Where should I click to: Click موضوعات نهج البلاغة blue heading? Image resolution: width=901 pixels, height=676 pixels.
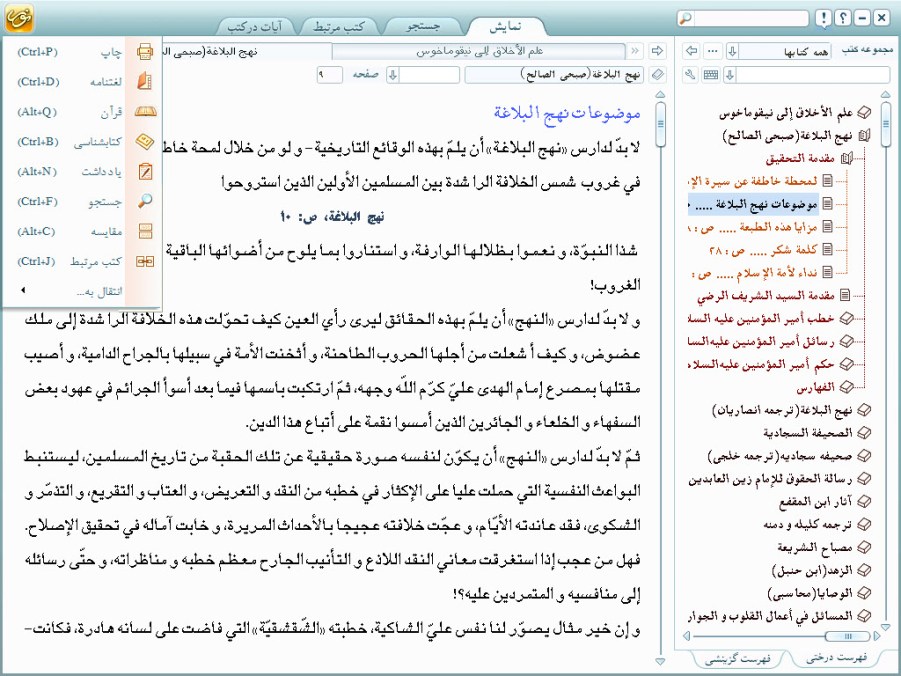[567, 113]
